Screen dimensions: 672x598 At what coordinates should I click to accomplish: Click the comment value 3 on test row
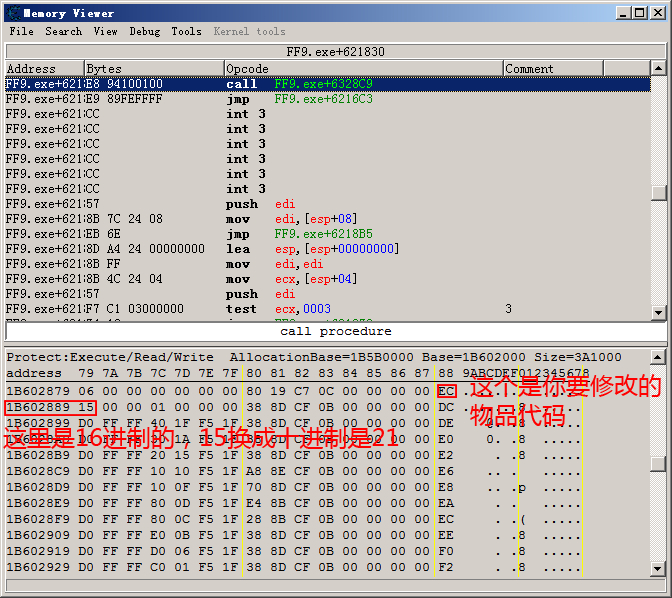[508, 309]
